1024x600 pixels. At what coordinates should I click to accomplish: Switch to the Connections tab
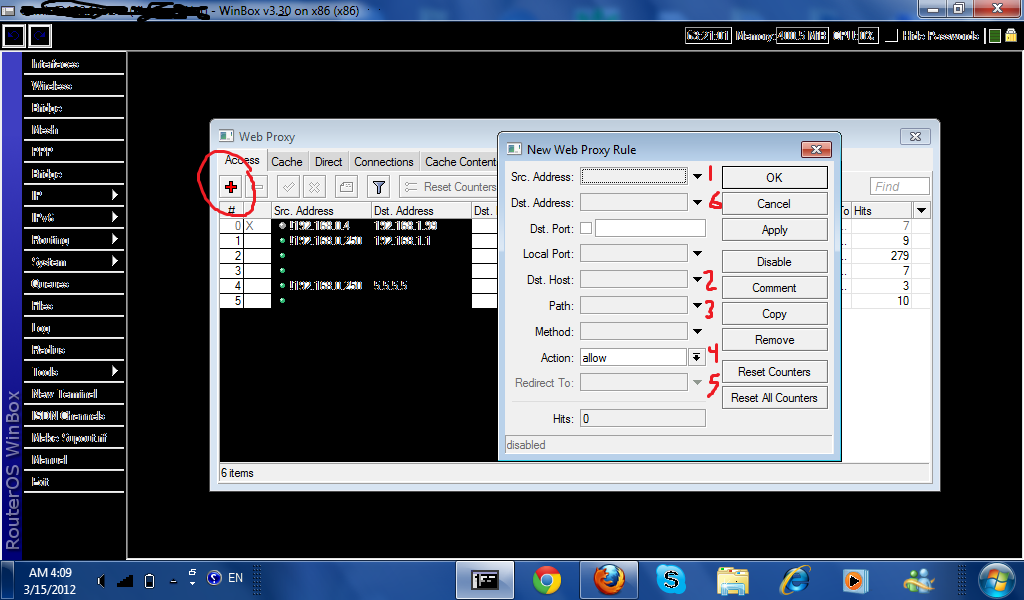[384, 162]
